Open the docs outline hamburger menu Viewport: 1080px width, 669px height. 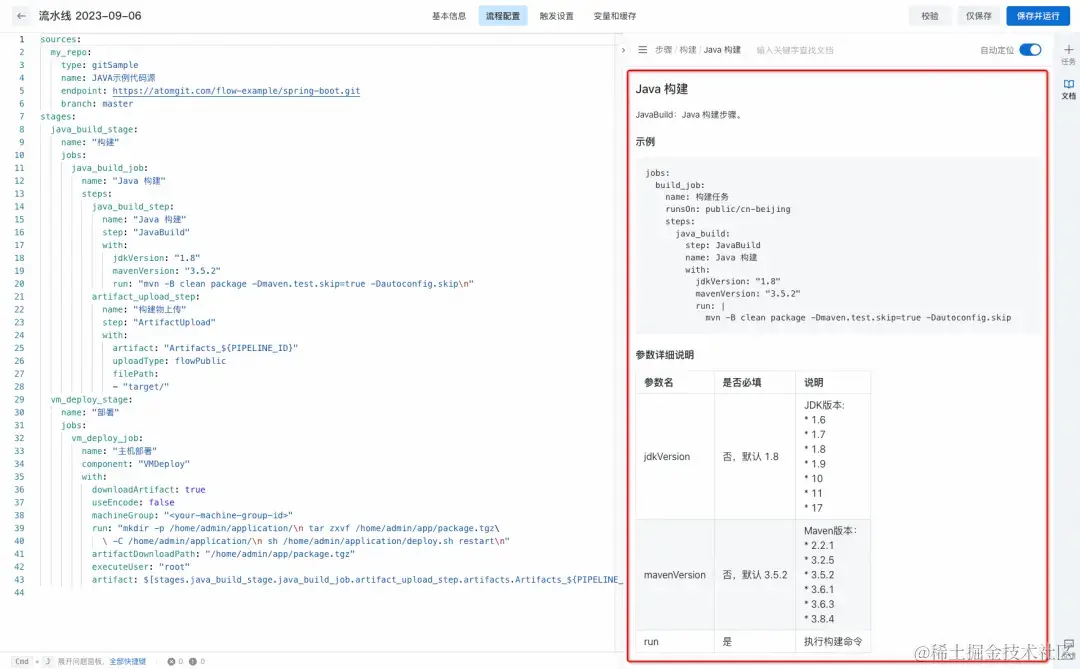(642, 50)
